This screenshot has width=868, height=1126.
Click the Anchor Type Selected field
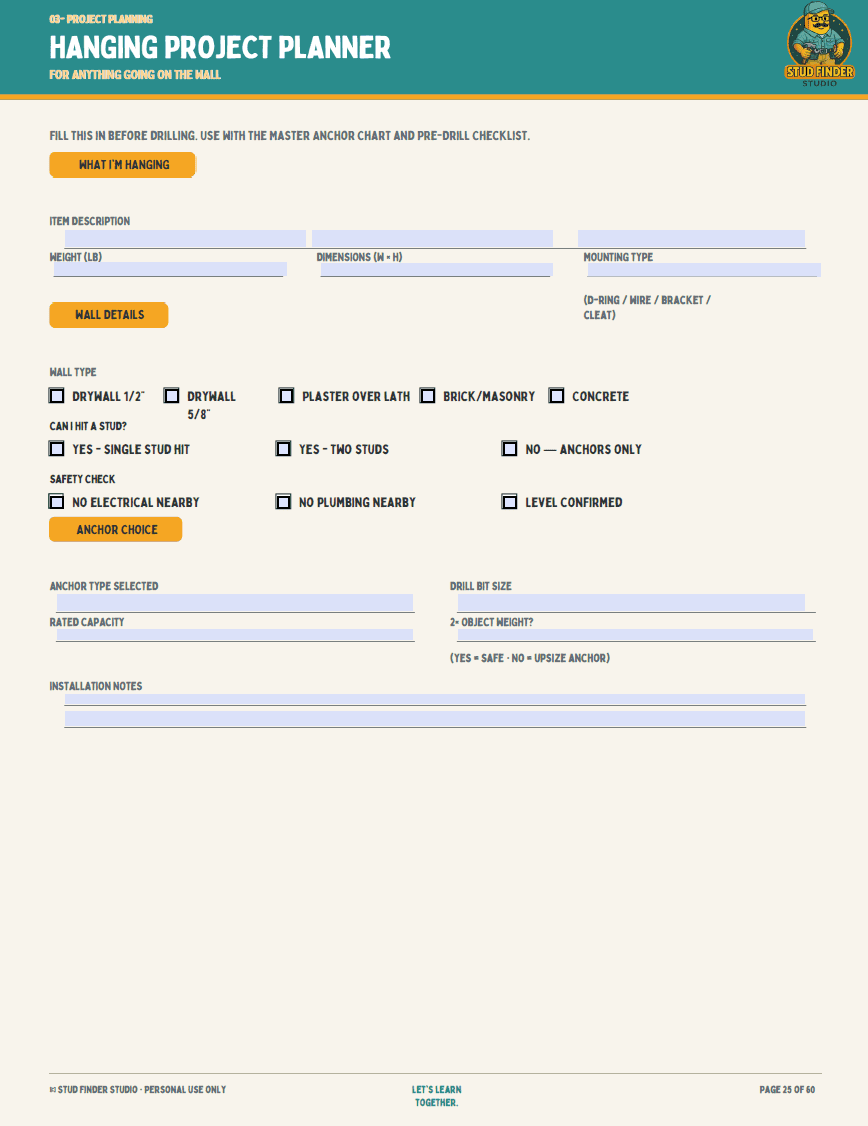(235, 602)
